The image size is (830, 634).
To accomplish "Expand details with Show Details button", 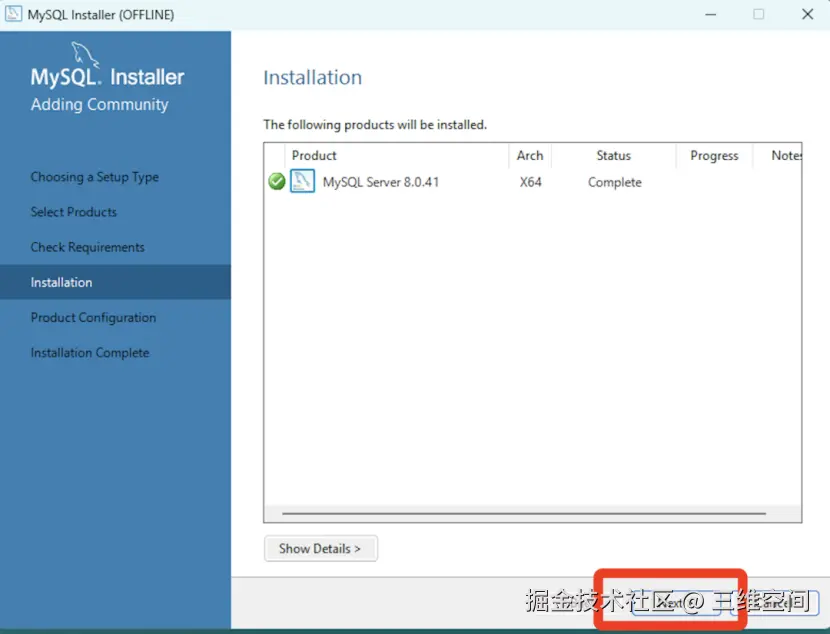I will click(x=320, y=548).
